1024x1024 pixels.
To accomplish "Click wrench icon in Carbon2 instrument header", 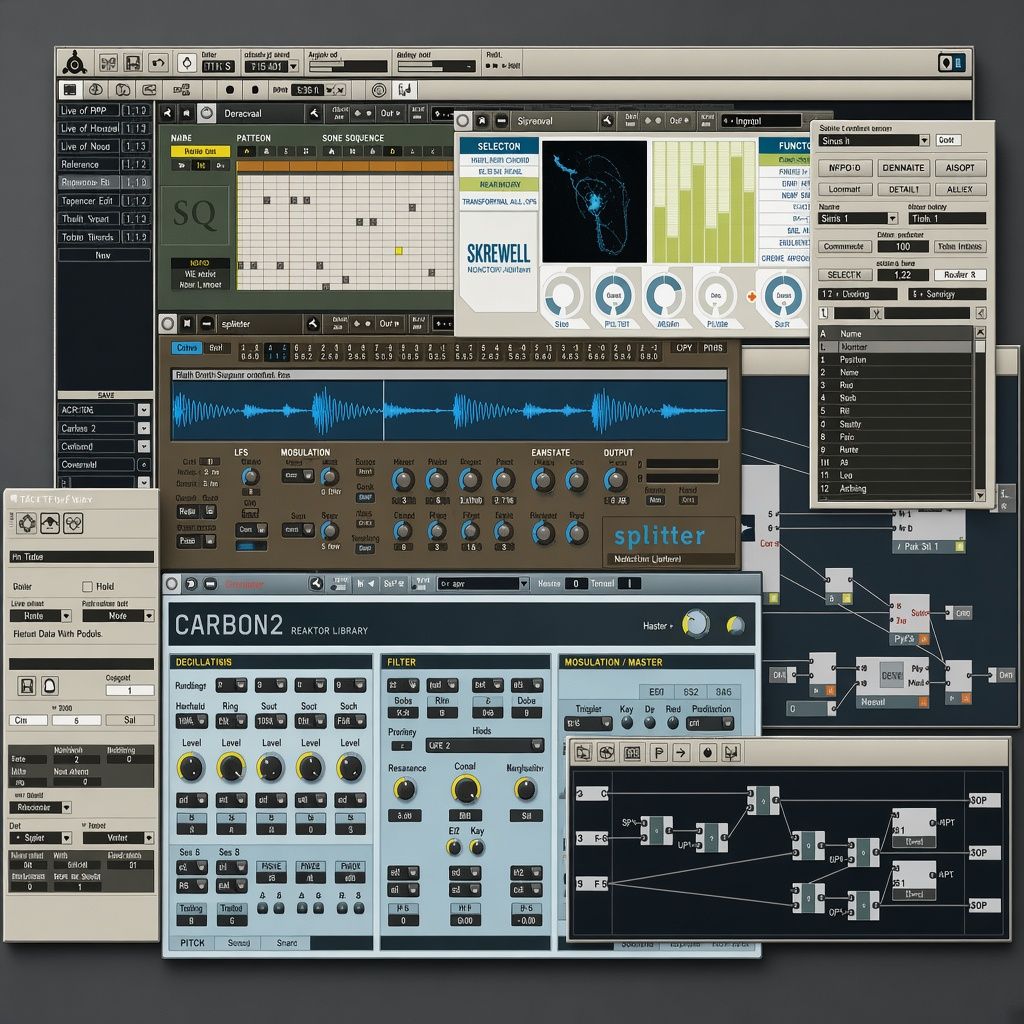I will 316,584.
